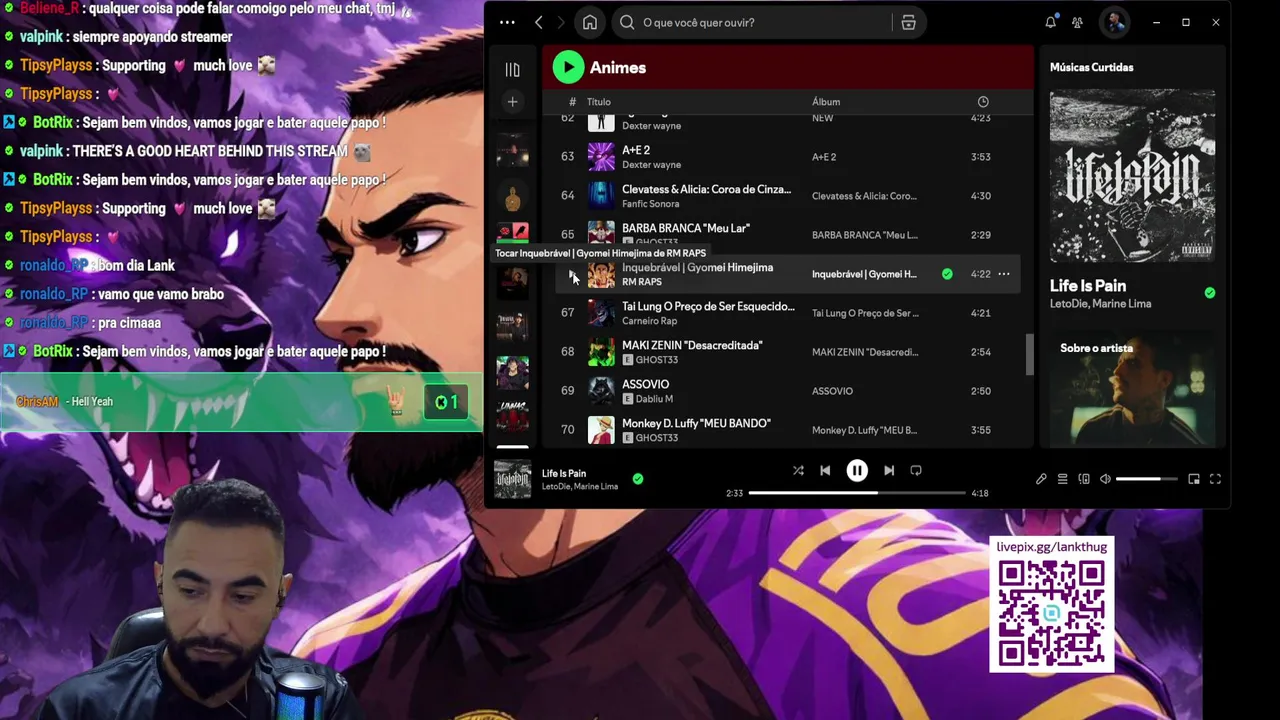The width and height of the screenshot is (1280, 720).
Task: Click cover art thumbnail of track 70
Action: [601, 430]
